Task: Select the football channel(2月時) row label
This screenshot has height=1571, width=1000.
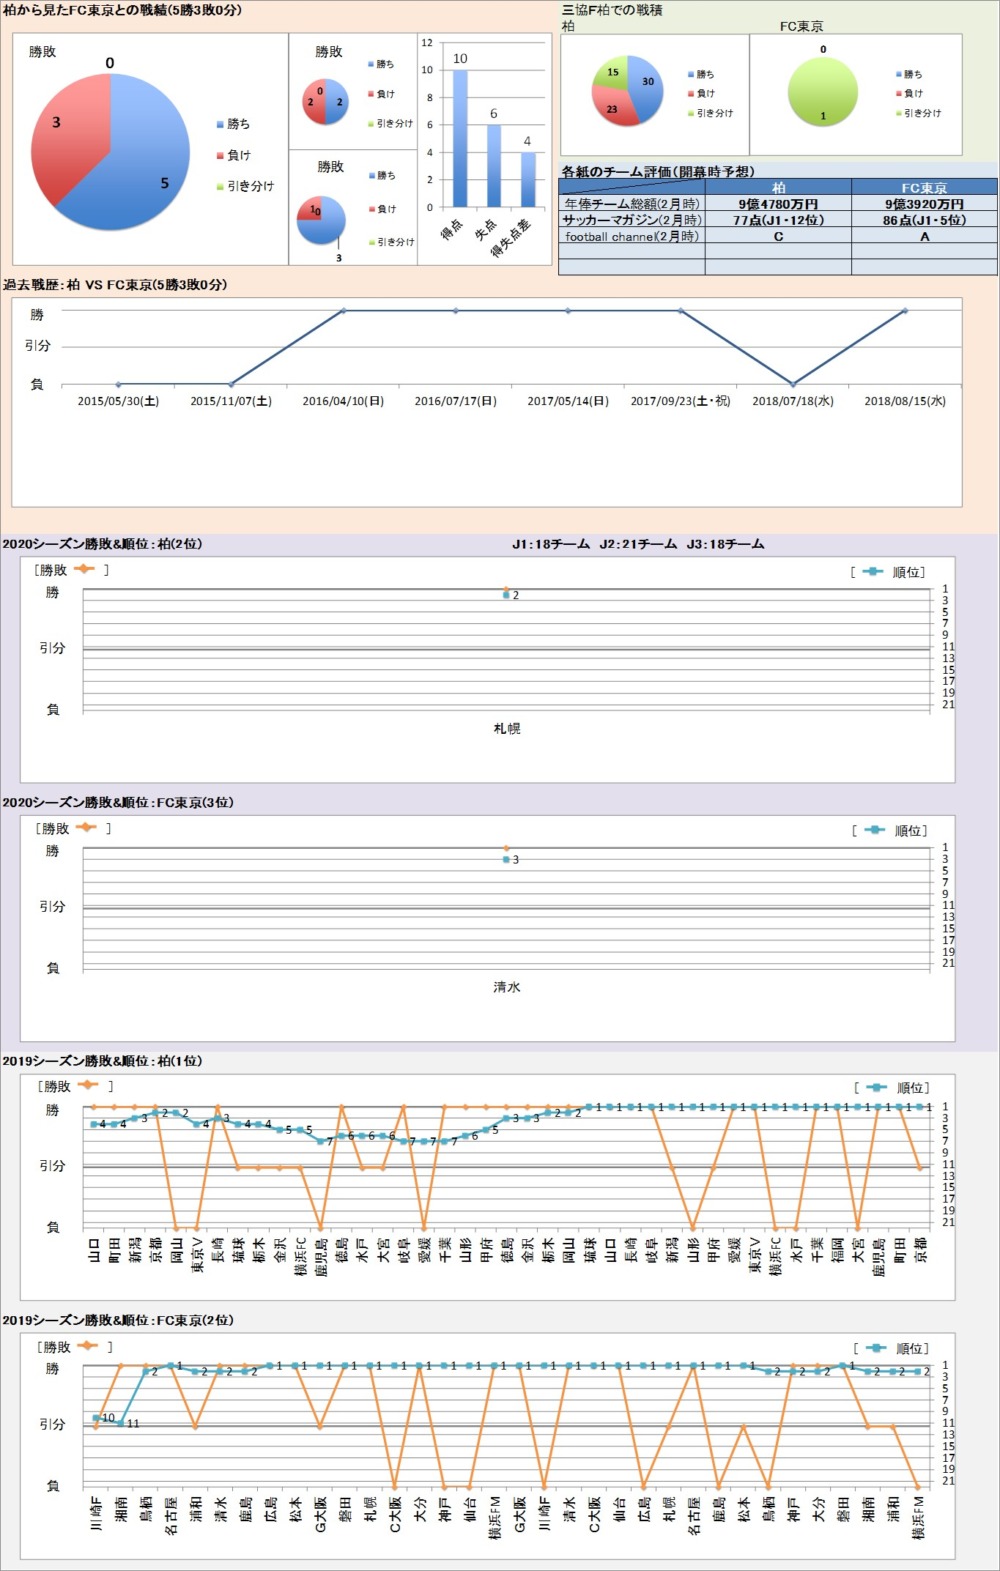Action: coord(632,237)
